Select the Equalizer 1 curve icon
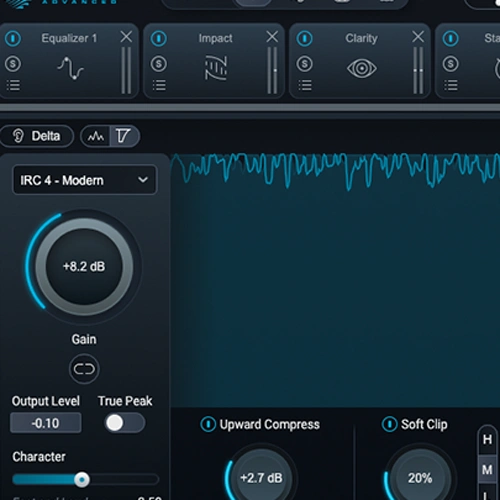Image resolution: width=500 pixels, height=500 pixels. pyautogui.click(x=70, y=68)
